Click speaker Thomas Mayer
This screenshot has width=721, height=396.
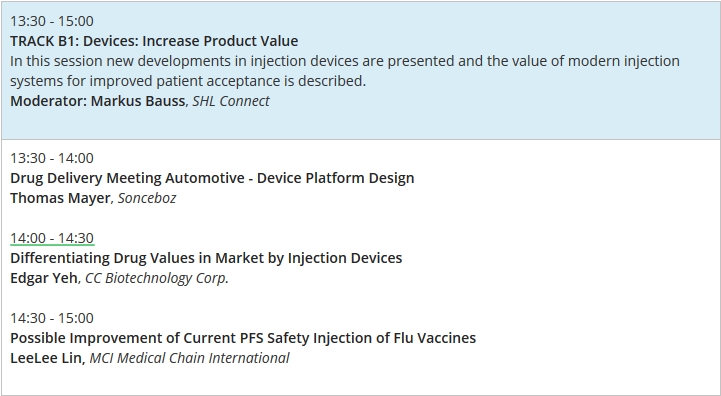60,198
